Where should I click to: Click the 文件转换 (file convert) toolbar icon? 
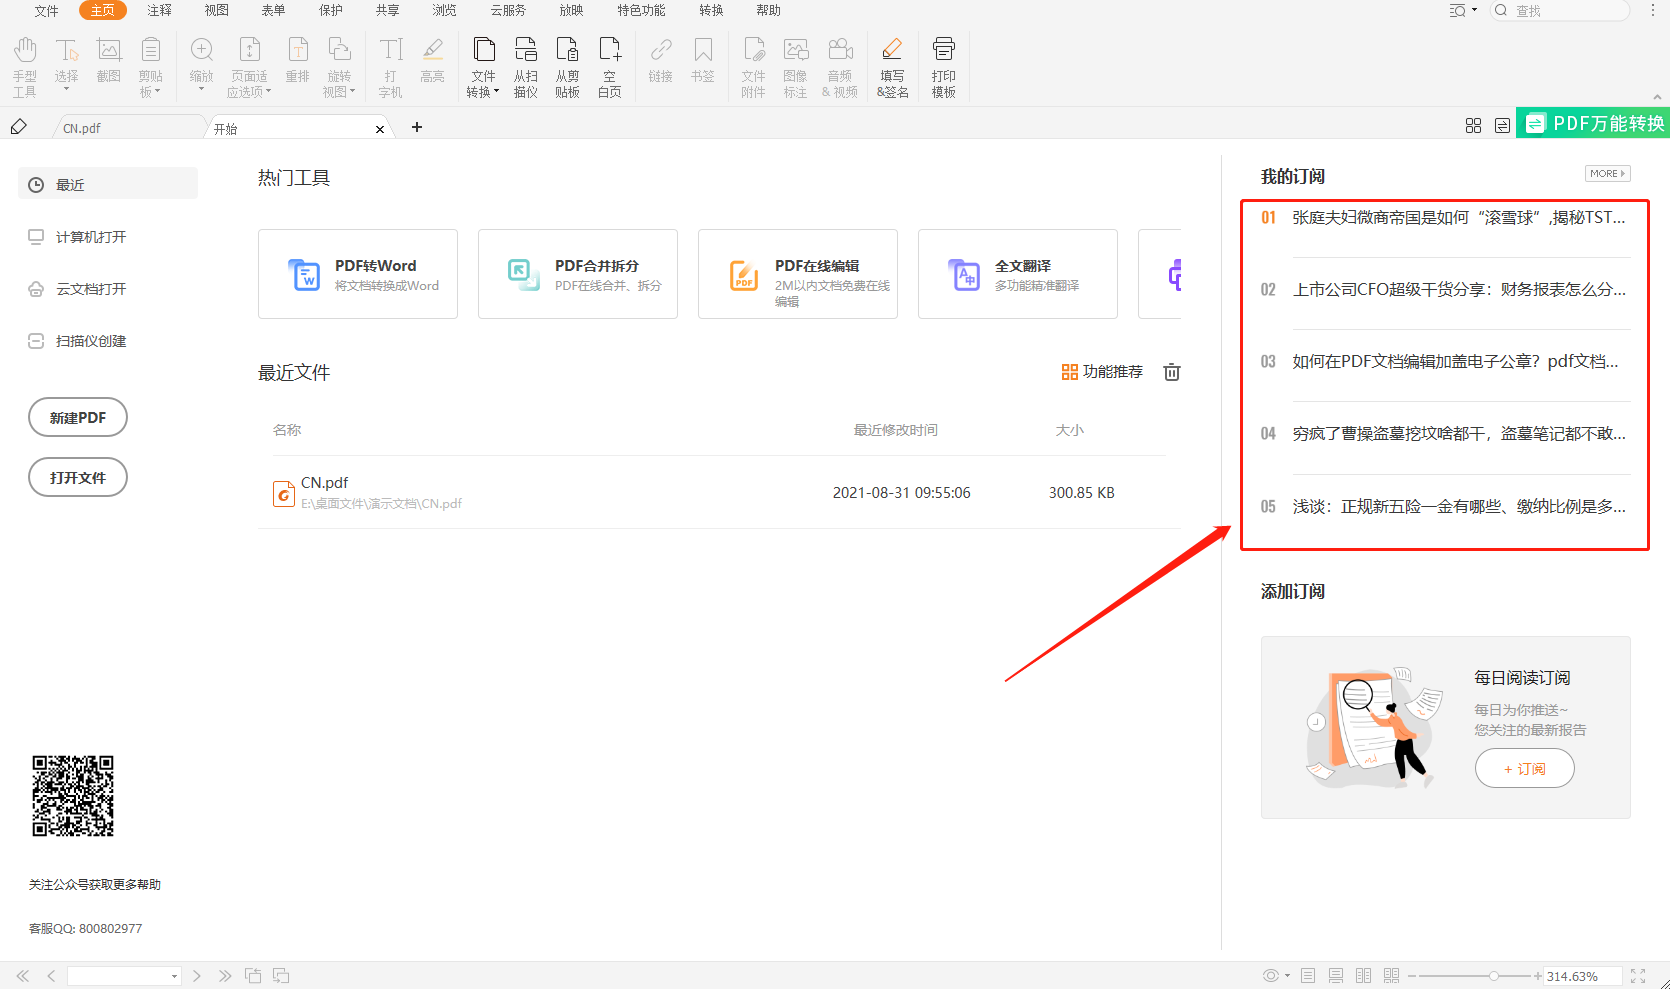(x=483, y=66)
